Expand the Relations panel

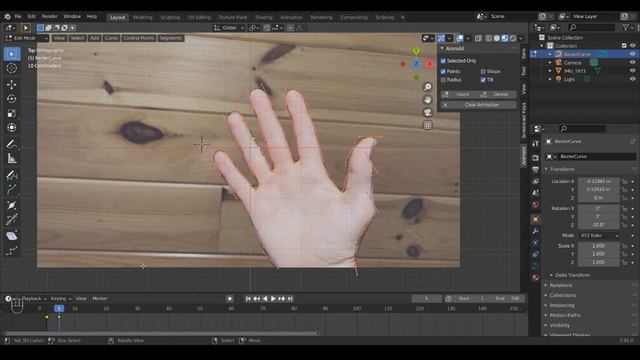561,285
